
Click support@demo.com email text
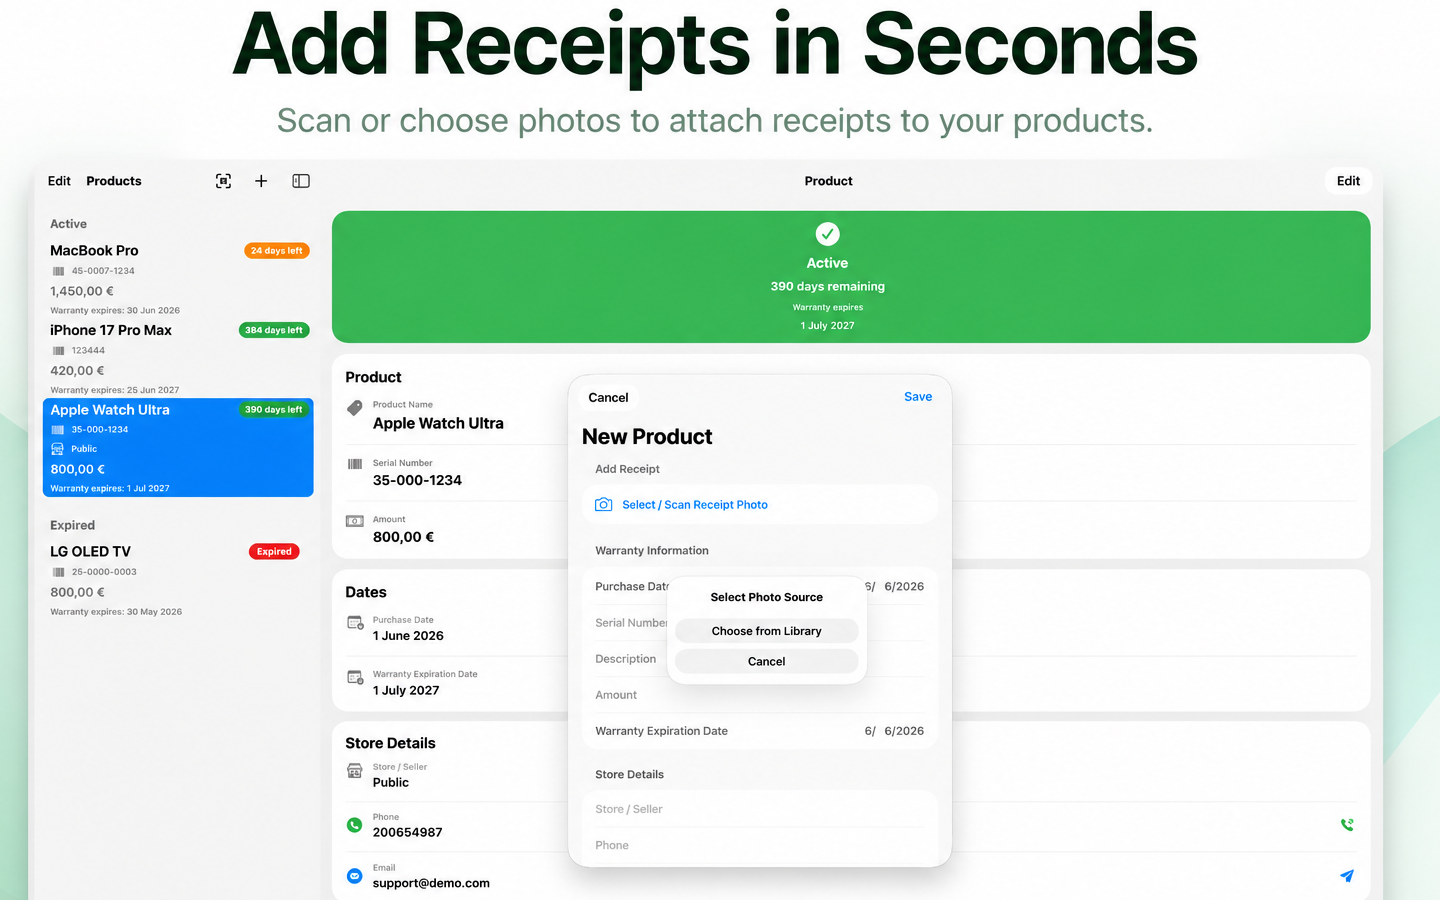(x=431, y=883)
